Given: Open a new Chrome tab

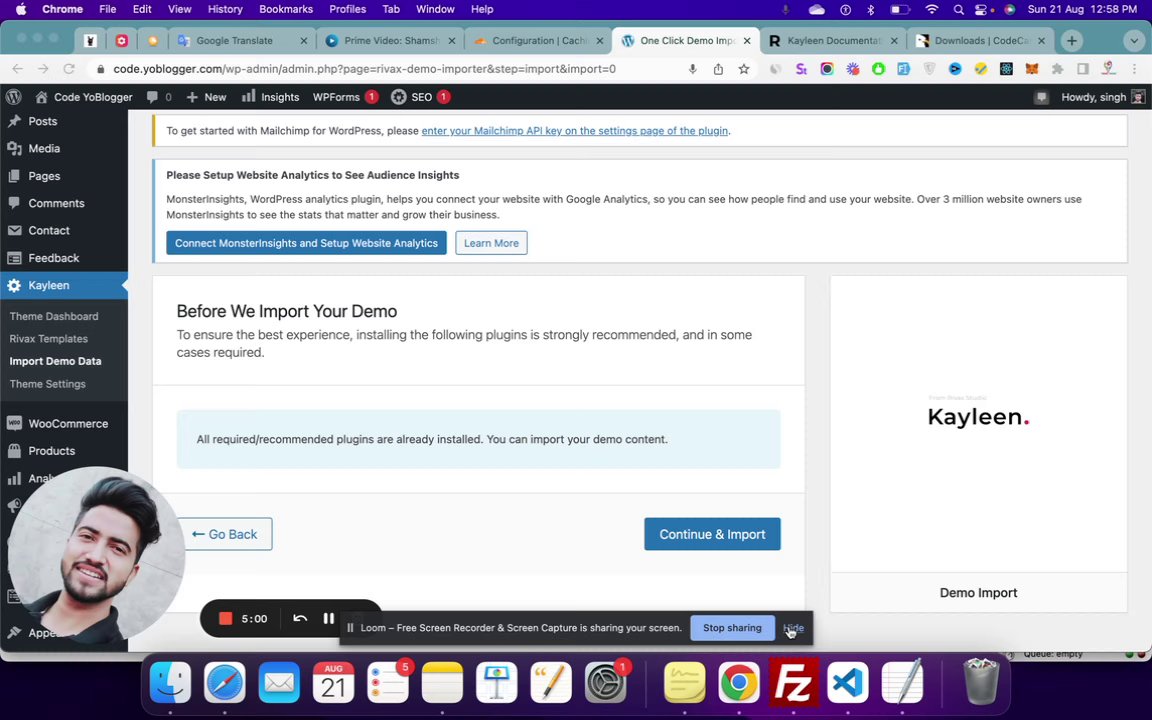Looking at the screenshot, I should pos(1072,41).
